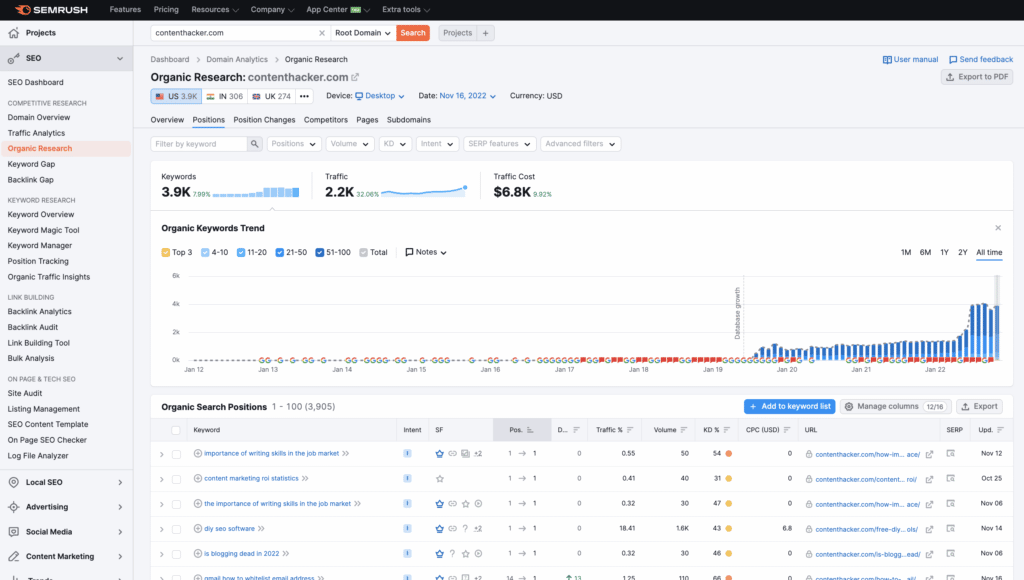Select the US 3.9K database button
1024x580 pixels.
point(176,96)
